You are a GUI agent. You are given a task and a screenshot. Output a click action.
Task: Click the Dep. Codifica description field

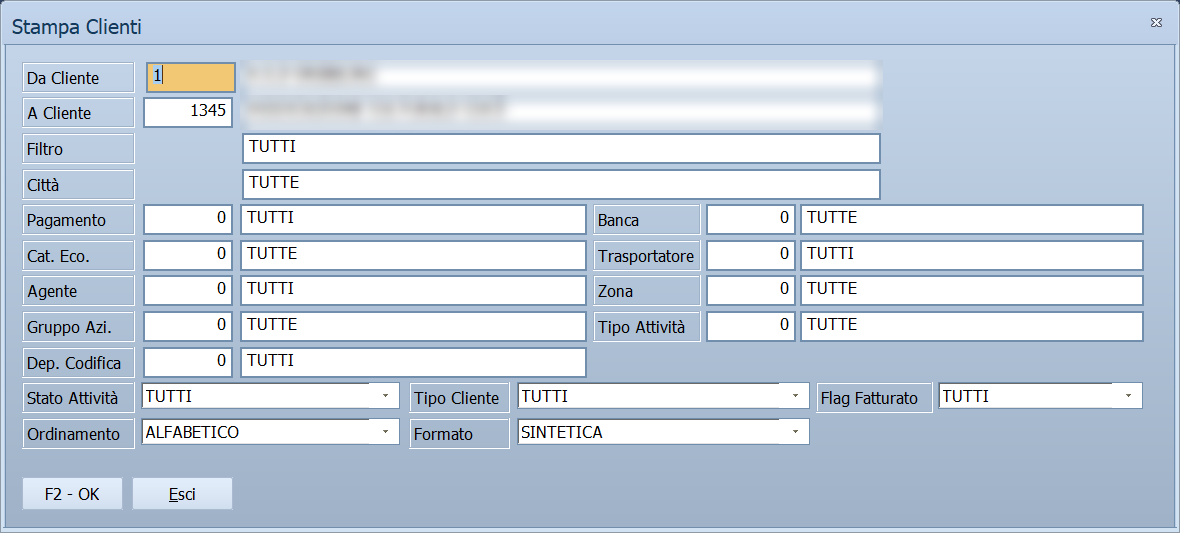[413, 362]
